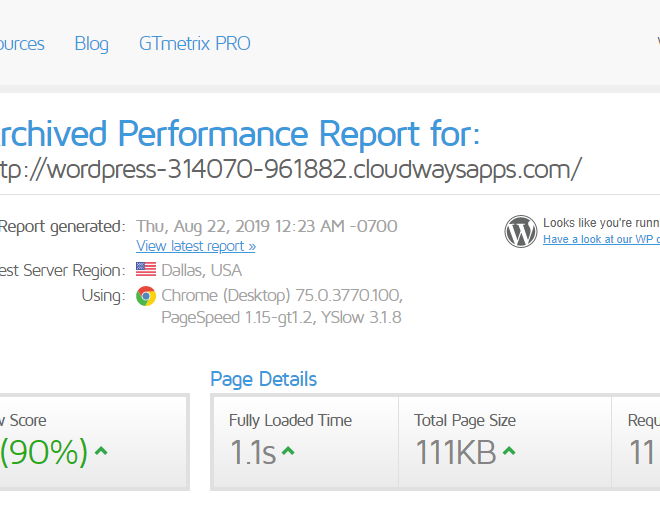Click the green arrow beside 1.1s
The image size is (660, 525).
[288, 451]
